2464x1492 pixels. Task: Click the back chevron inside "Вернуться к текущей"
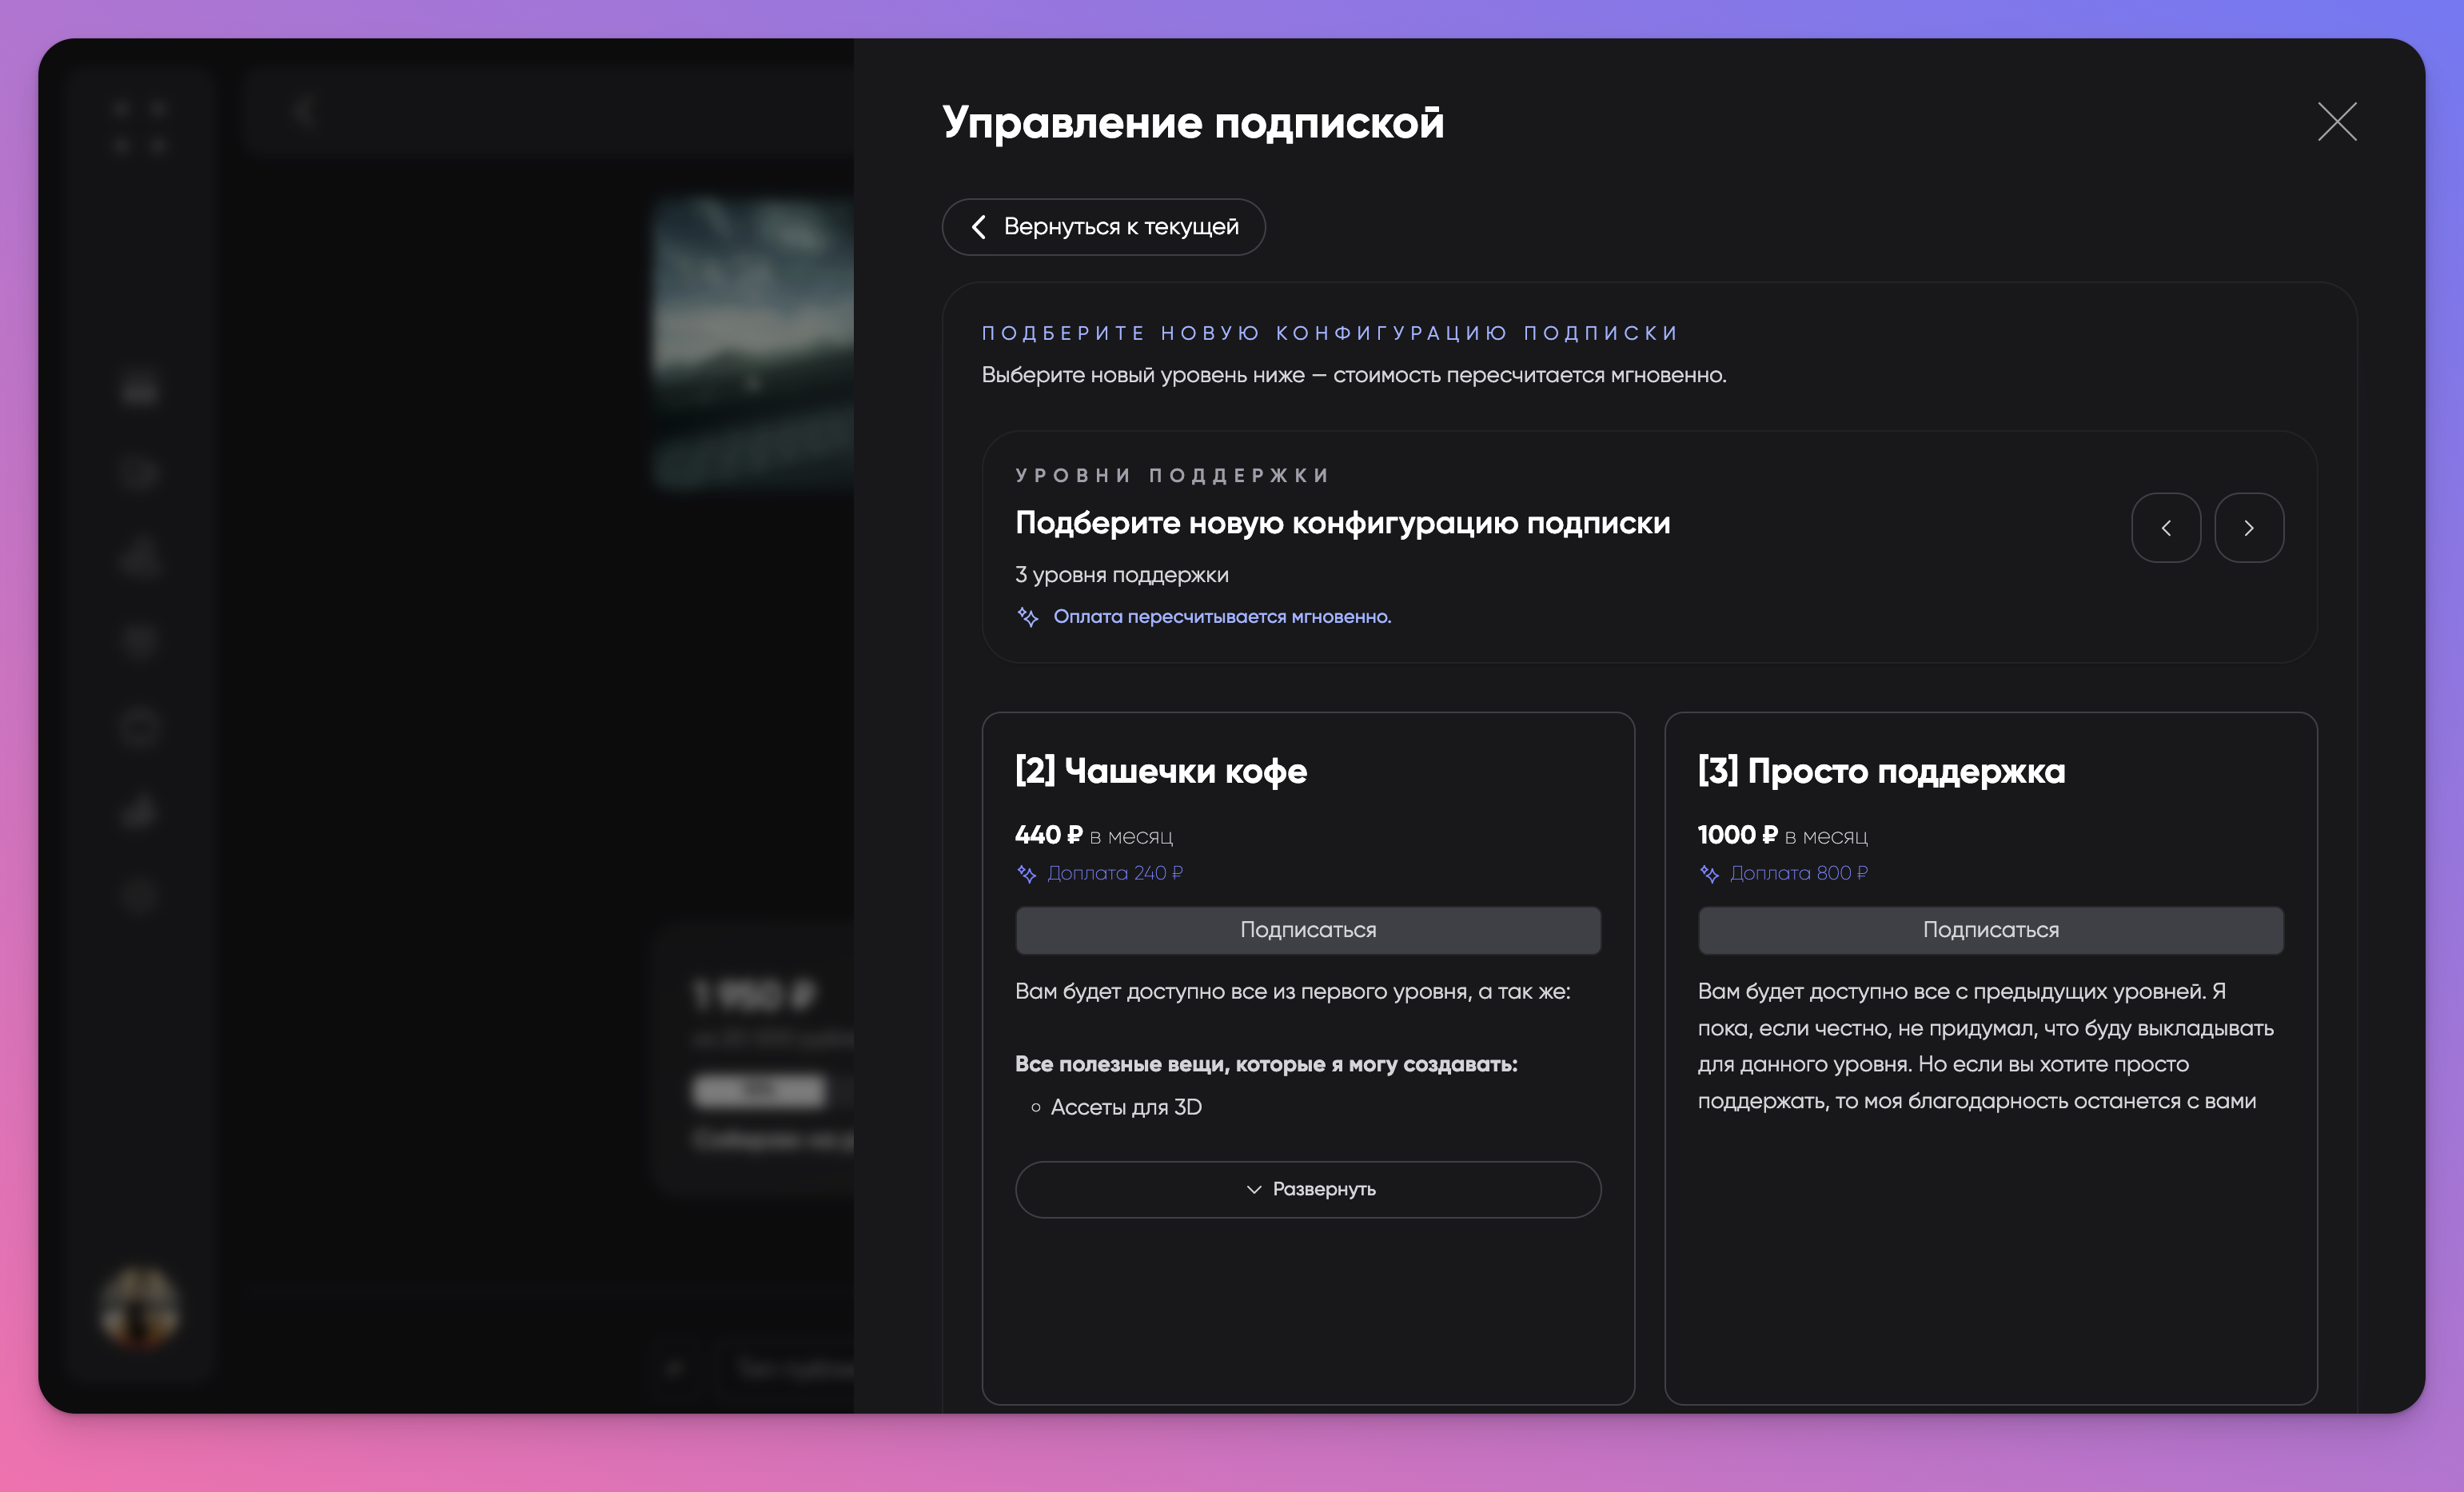(978, 227)
